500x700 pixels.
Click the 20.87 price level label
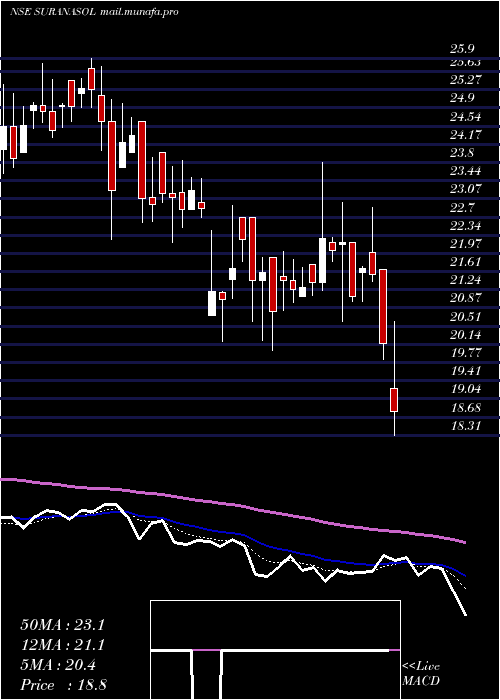466,298
